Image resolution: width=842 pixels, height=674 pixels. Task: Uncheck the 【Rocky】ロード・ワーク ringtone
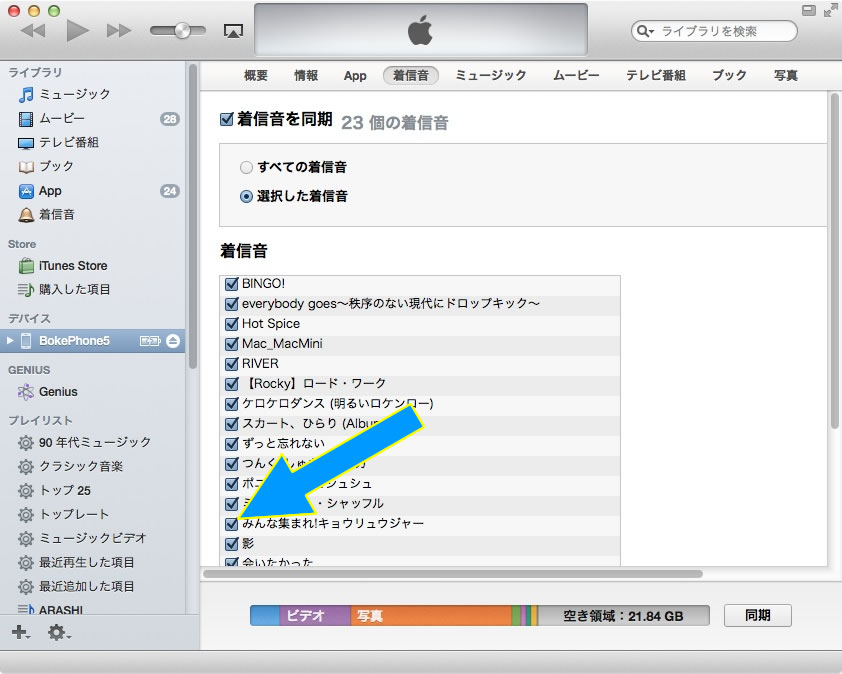(x=231, y=384)
